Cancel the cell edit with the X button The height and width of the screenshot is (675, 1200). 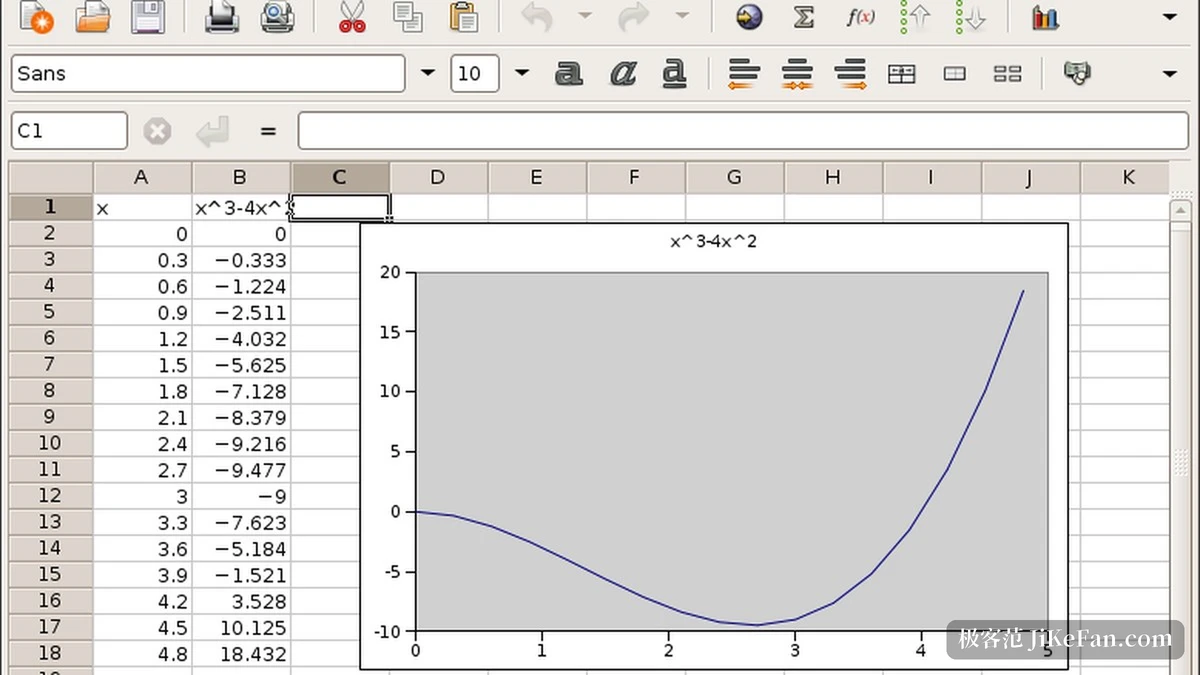click(x=157, y=131)
